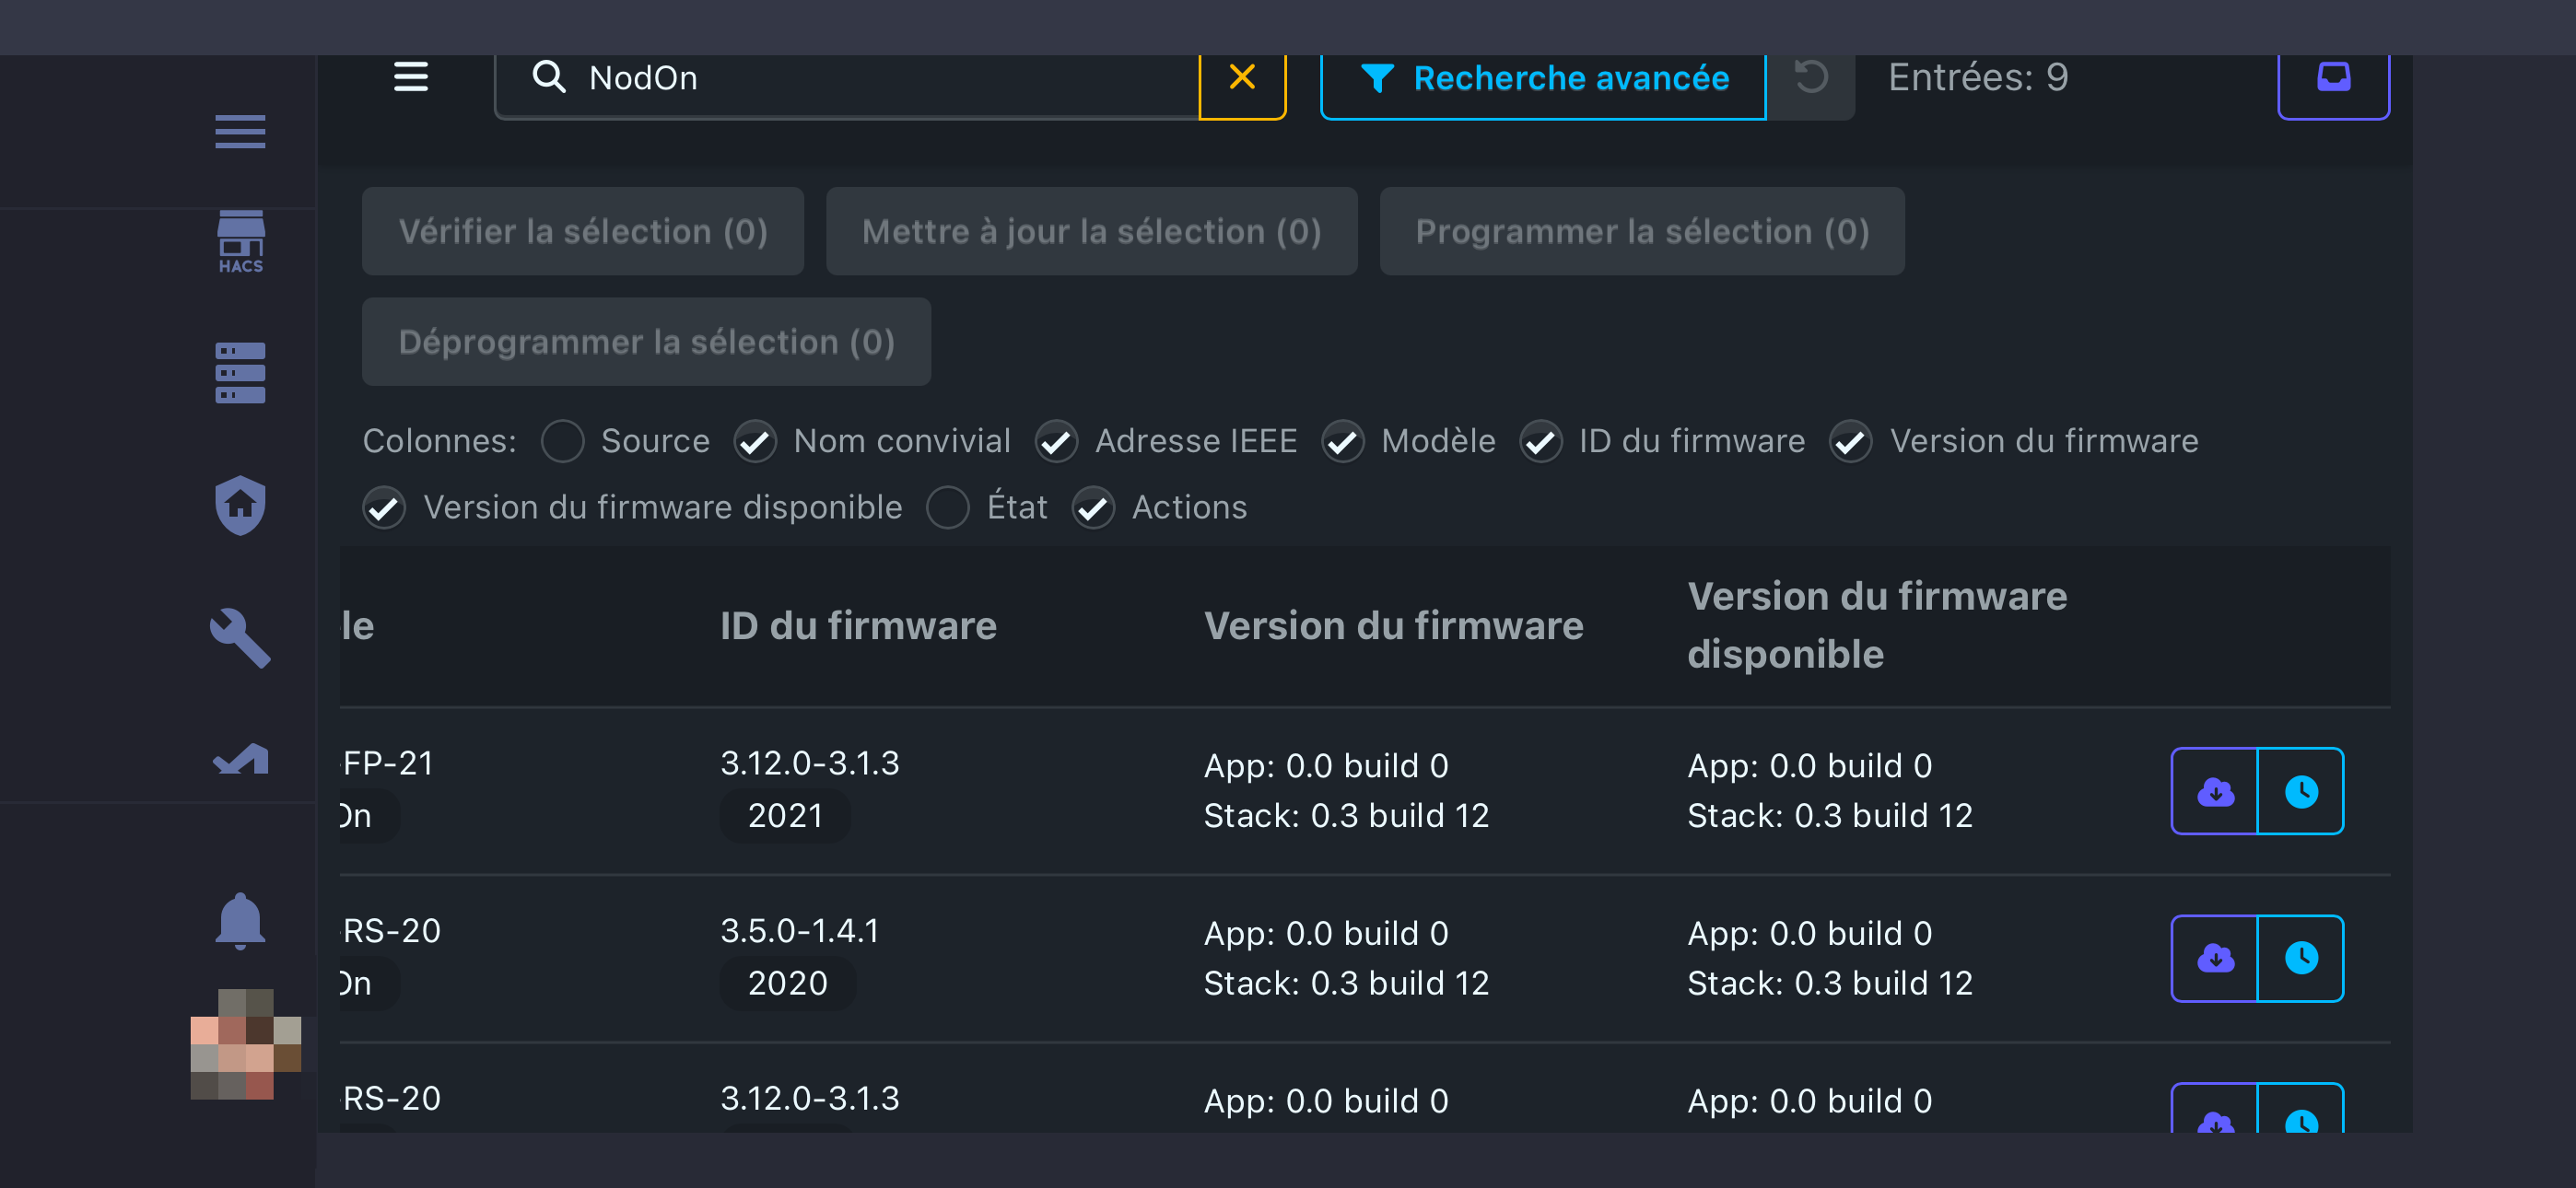Uncheck the Adresse IEEE column checkbox
This screenshot has height=1188, width=2576.
coord(1056,441)
